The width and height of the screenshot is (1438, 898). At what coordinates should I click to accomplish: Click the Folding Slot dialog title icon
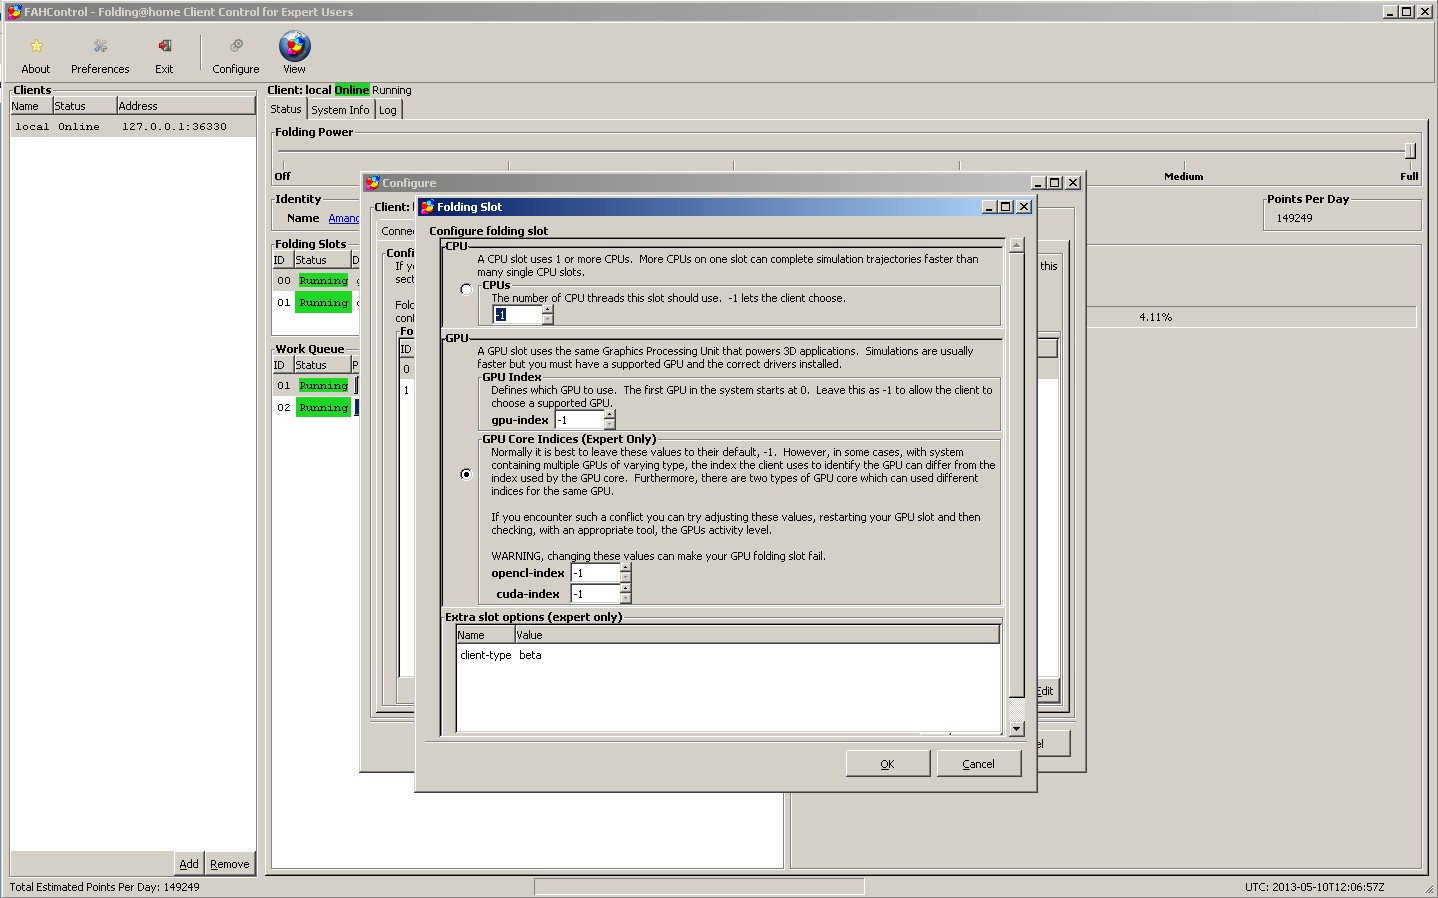[x=427, y=207]
